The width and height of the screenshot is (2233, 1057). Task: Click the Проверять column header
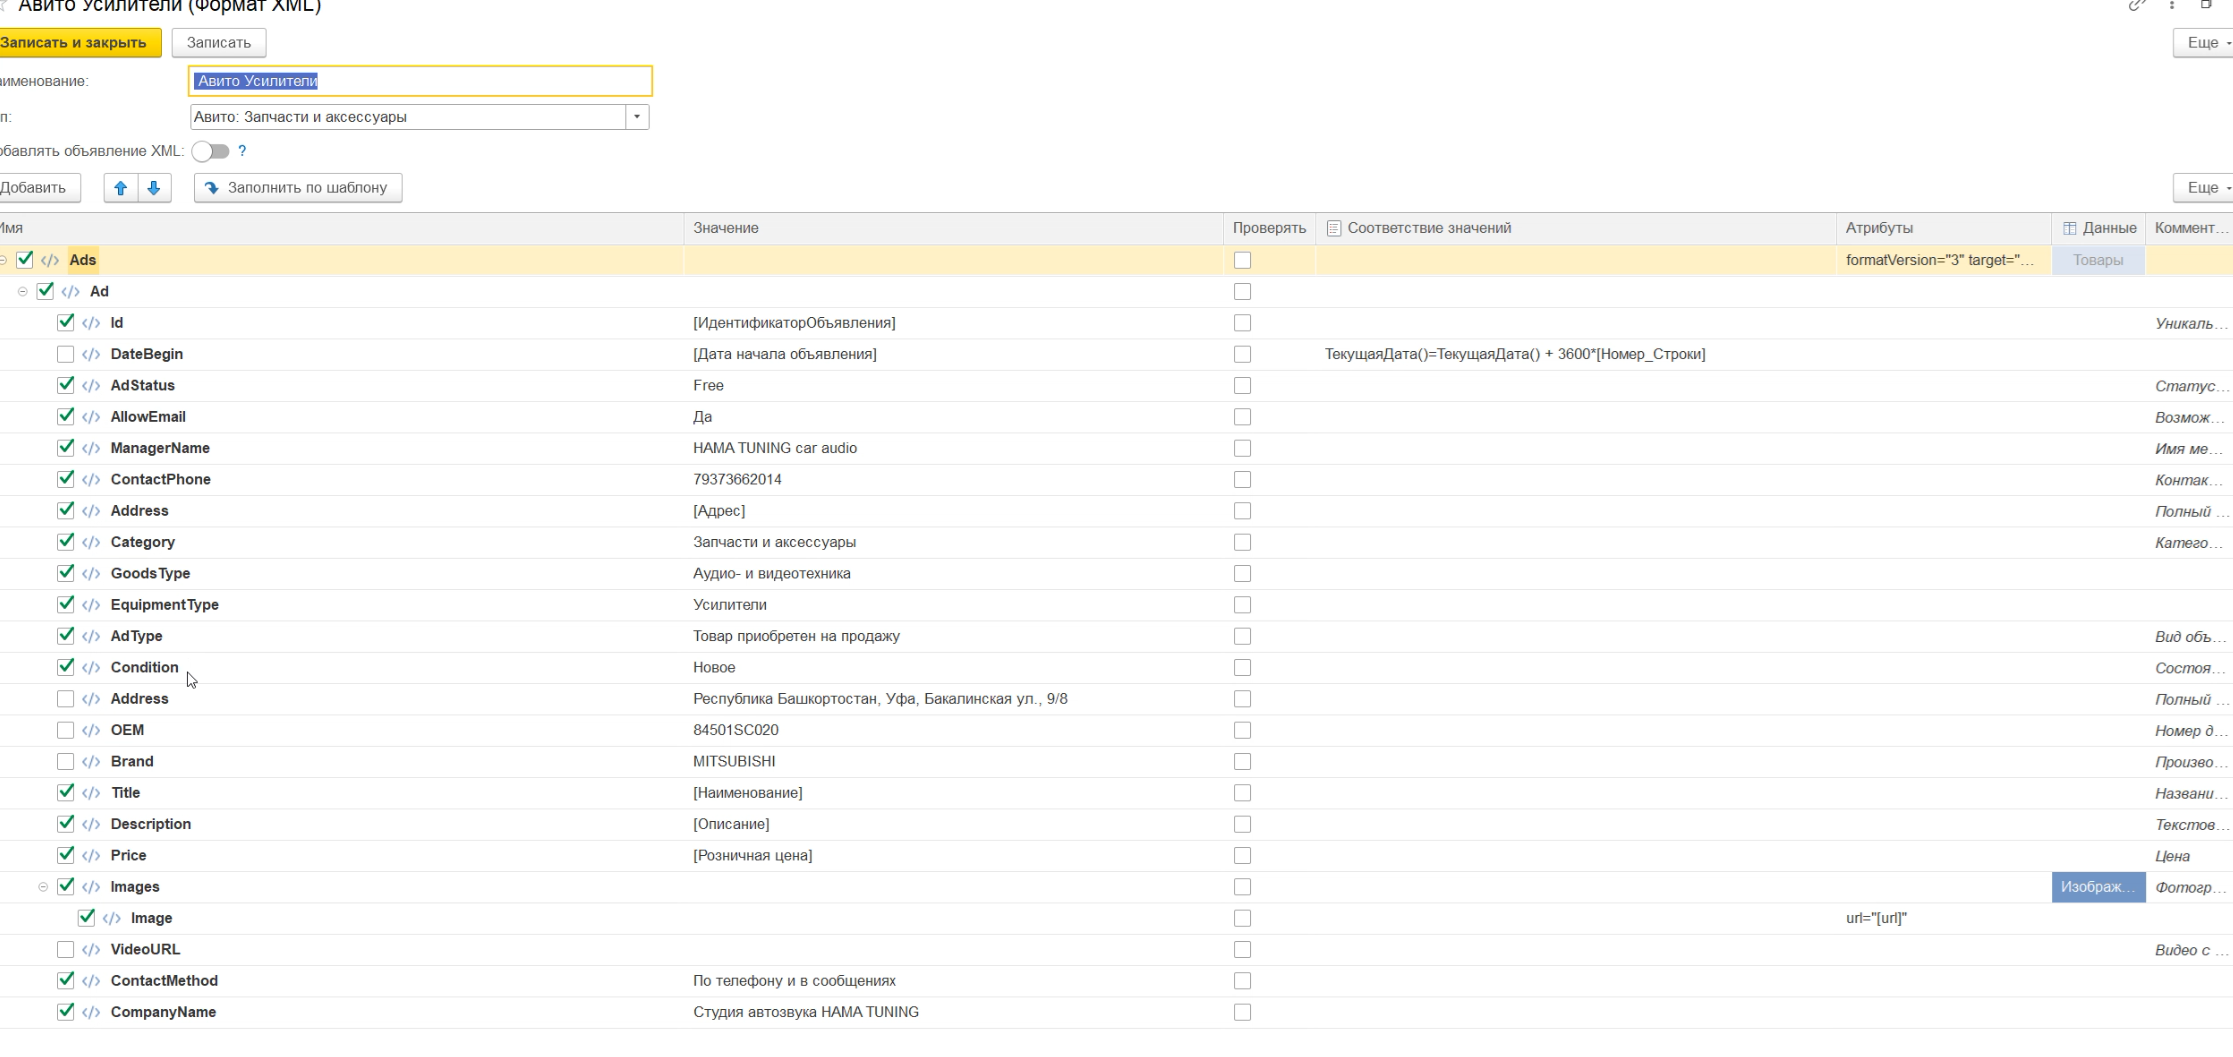[1269, 228]
